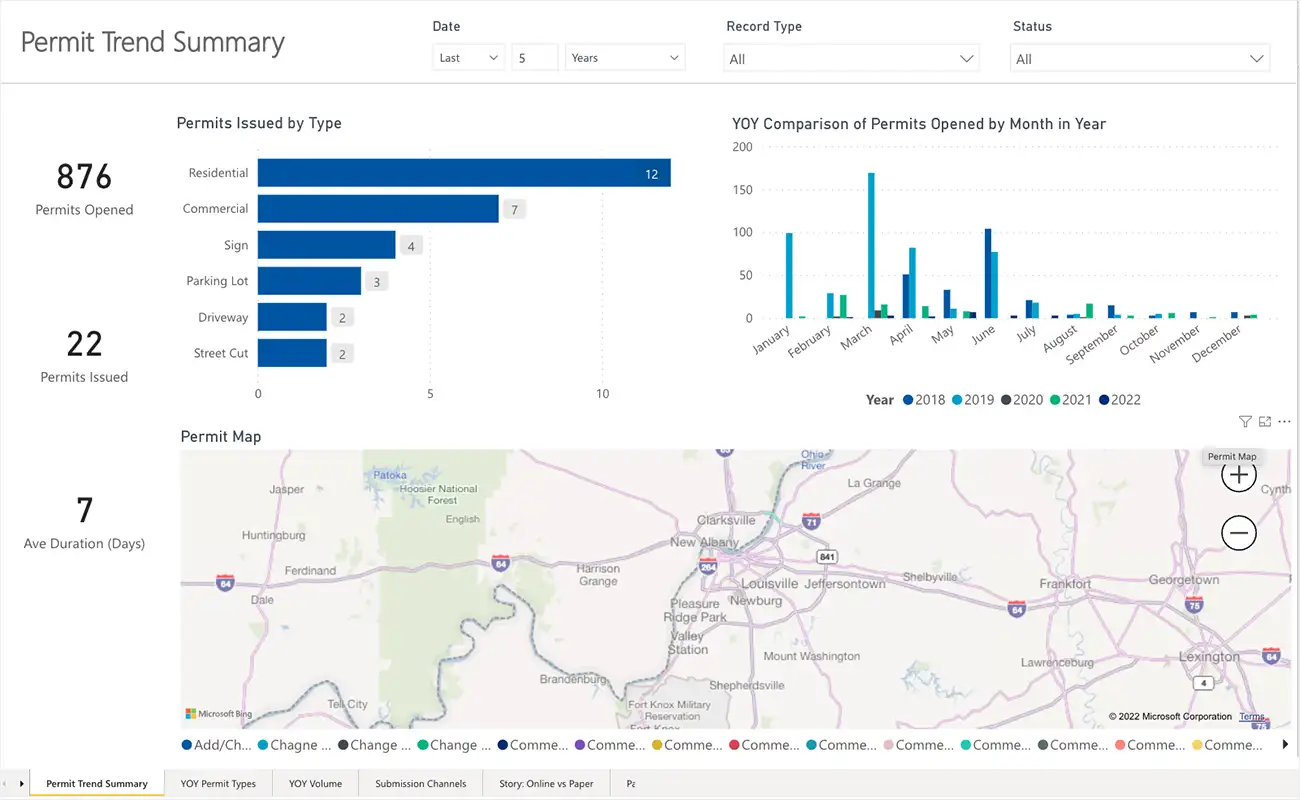Click the Louisville label on the map
The width and height of the screenshot is (1300, 800).
tap(769, 583)
